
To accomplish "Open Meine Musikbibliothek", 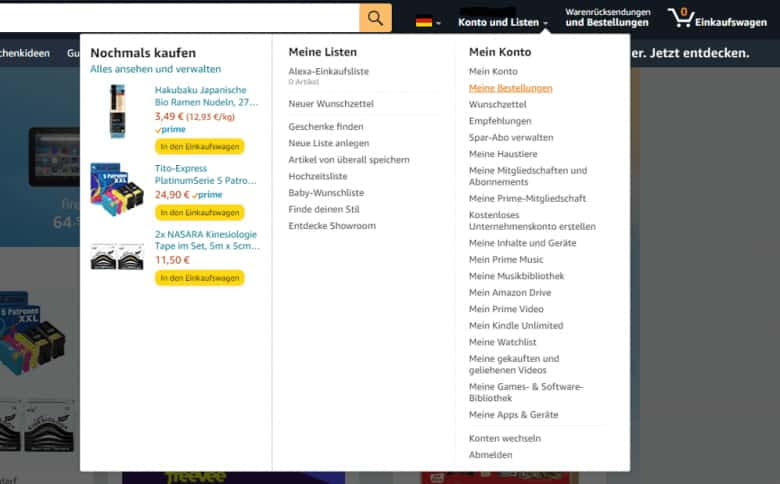I will (516, 276).
